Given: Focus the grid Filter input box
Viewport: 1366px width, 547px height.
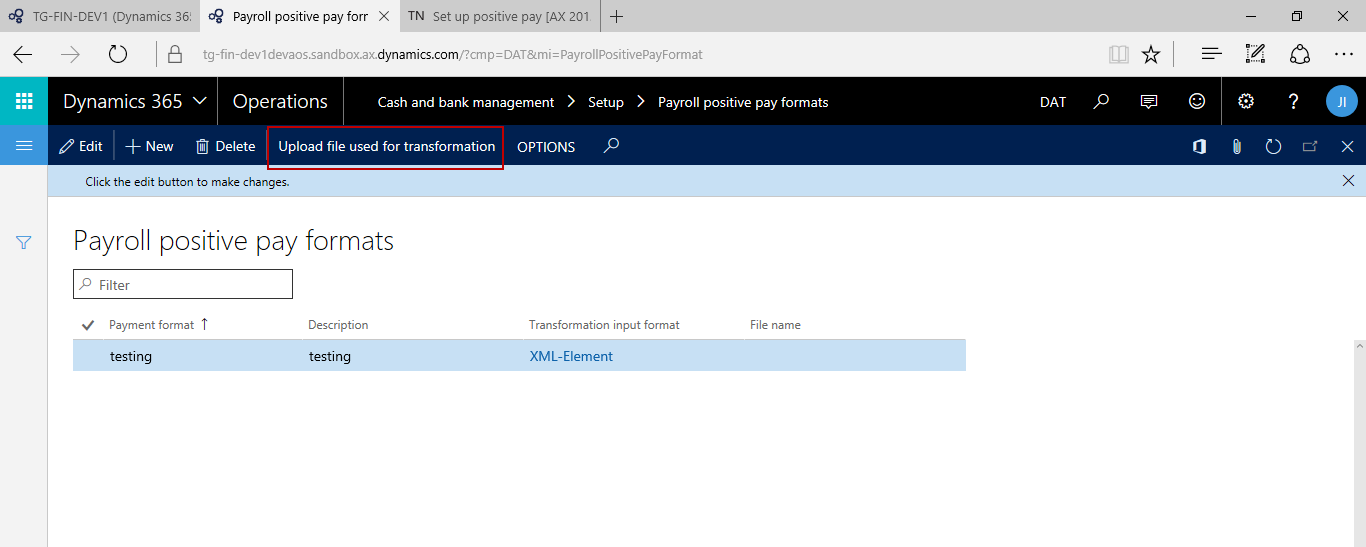Looking at the screenshot, I should [x=183, y=284].
